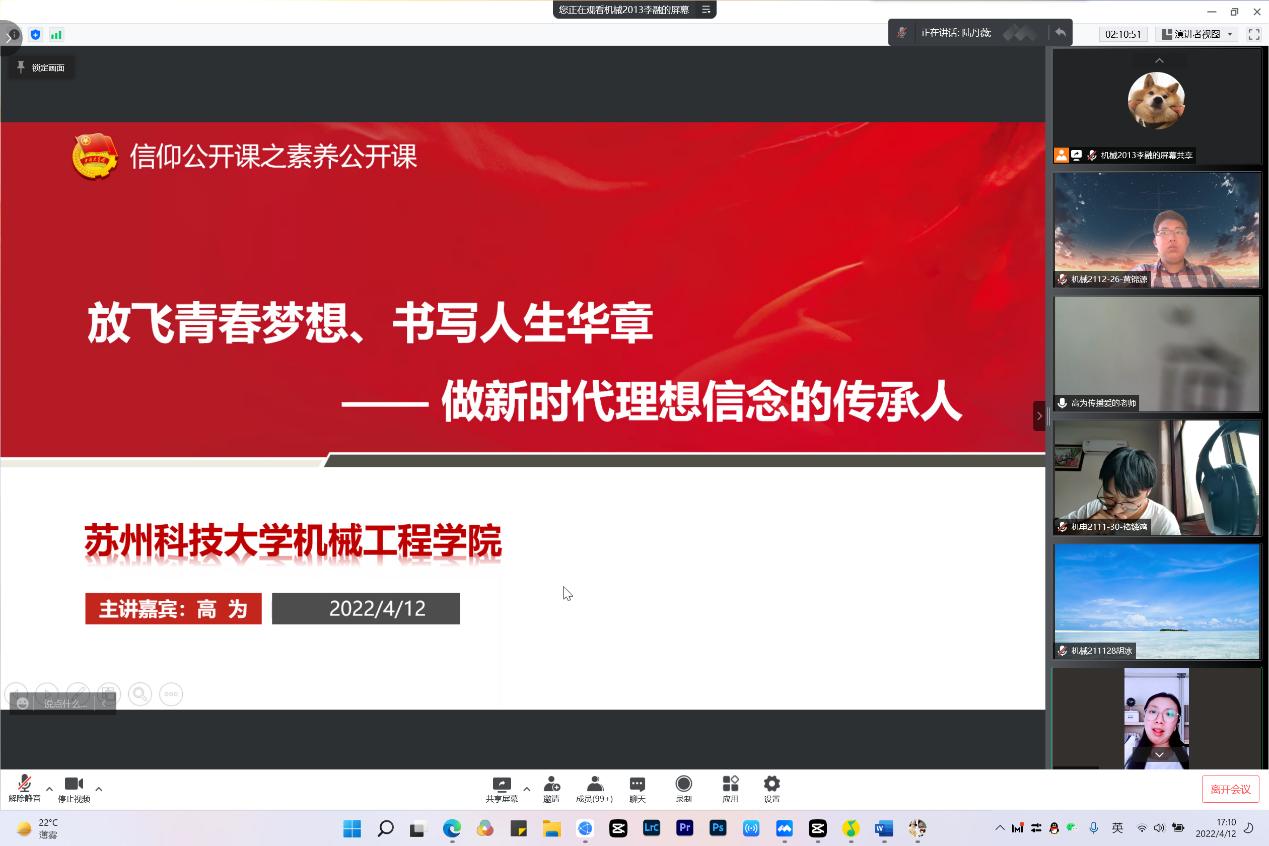Leave the meeting via 离开会议
The image size is (1269, 846).
click(x=1230, y=788)
